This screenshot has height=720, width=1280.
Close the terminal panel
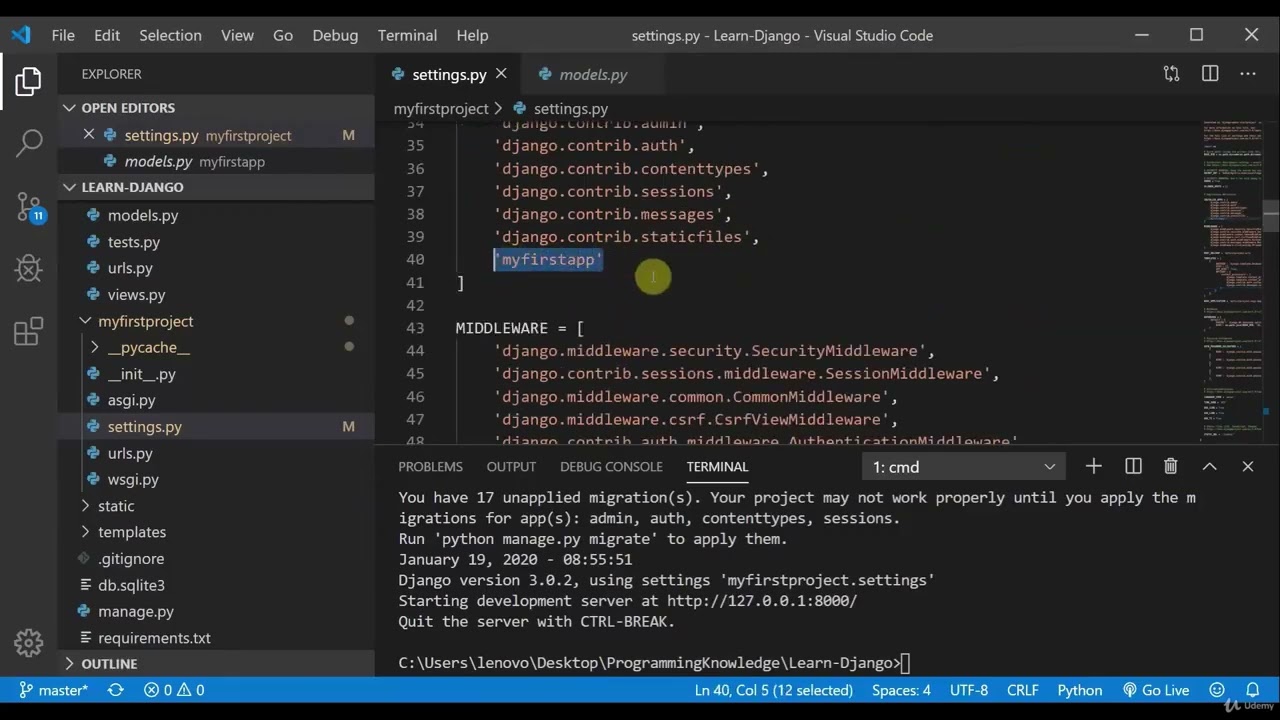tap(1248, 466)
